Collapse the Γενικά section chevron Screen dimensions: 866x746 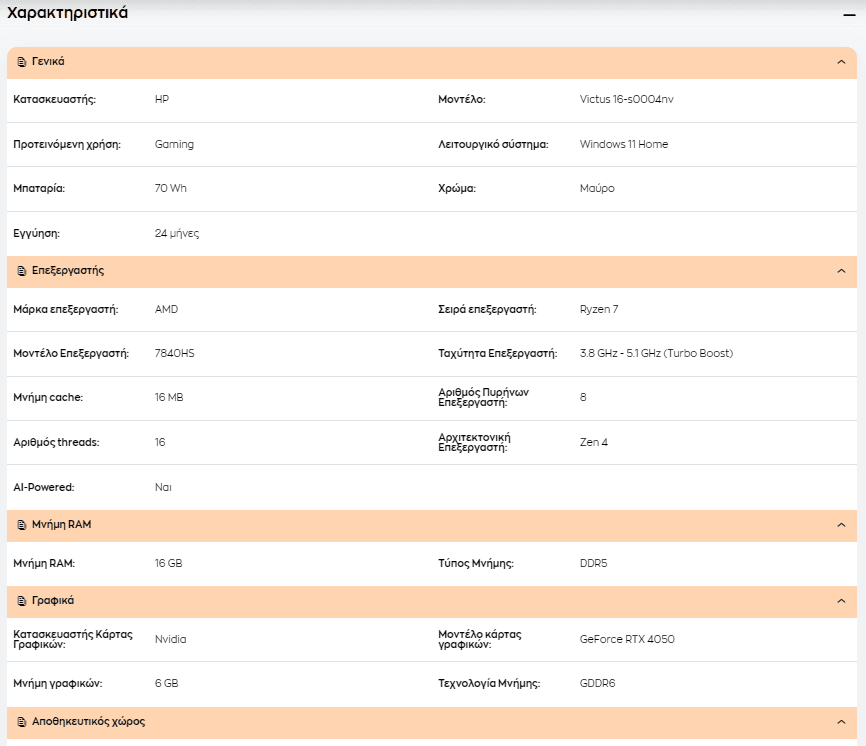[x=841, y=62]
